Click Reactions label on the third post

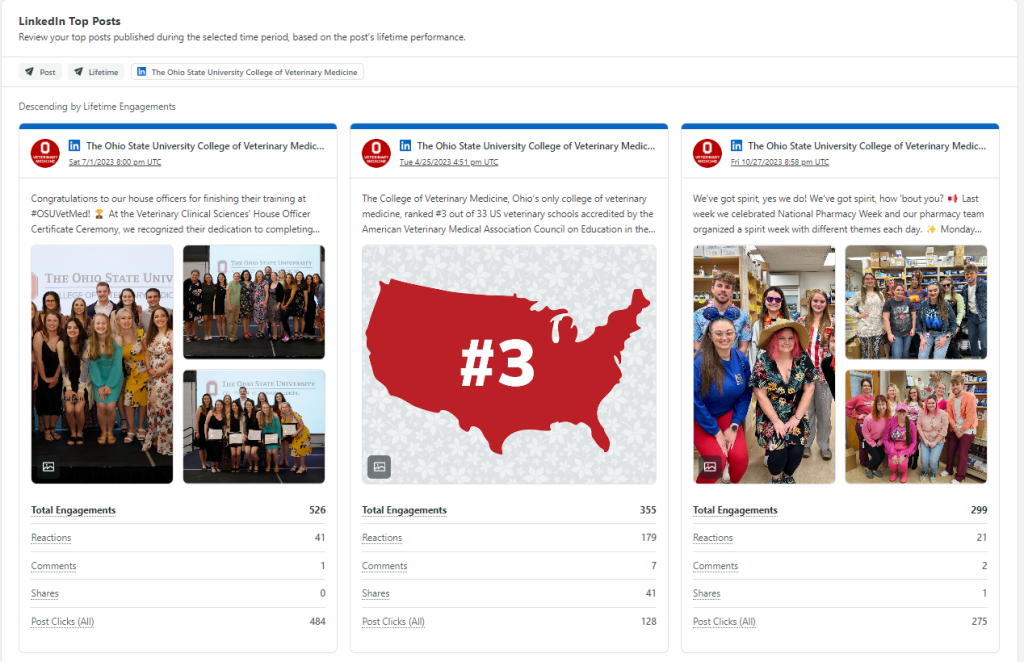[713, 538]
